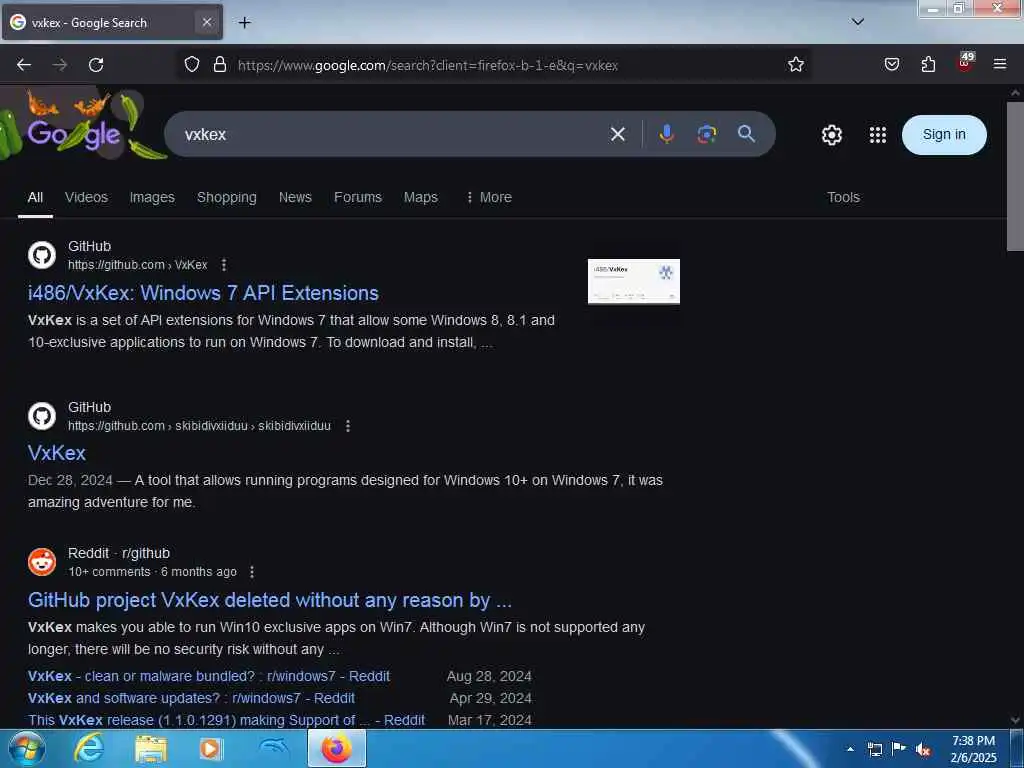Open the search Tools options
This screenshot has width=1024, height=768.
coord(843,197)
